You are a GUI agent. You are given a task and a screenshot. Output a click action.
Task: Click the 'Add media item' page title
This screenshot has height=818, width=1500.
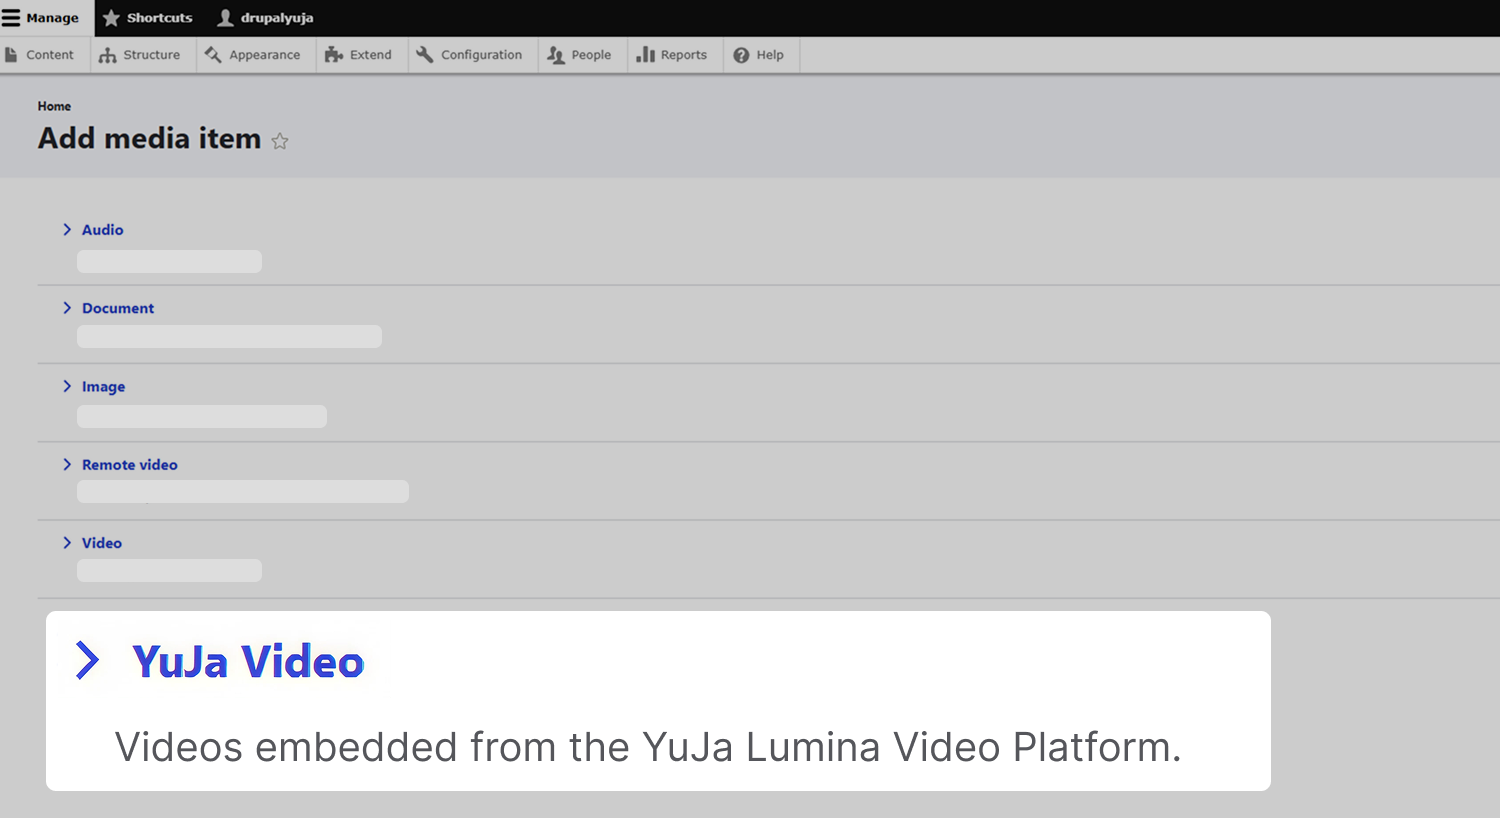point(149,138)
